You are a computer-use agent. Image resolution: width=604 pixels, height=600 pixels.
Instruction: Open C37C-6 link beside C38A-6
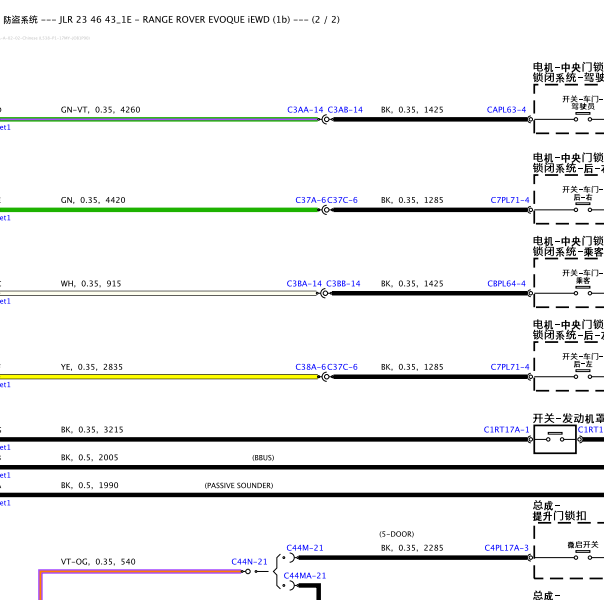tap(342, 367)
